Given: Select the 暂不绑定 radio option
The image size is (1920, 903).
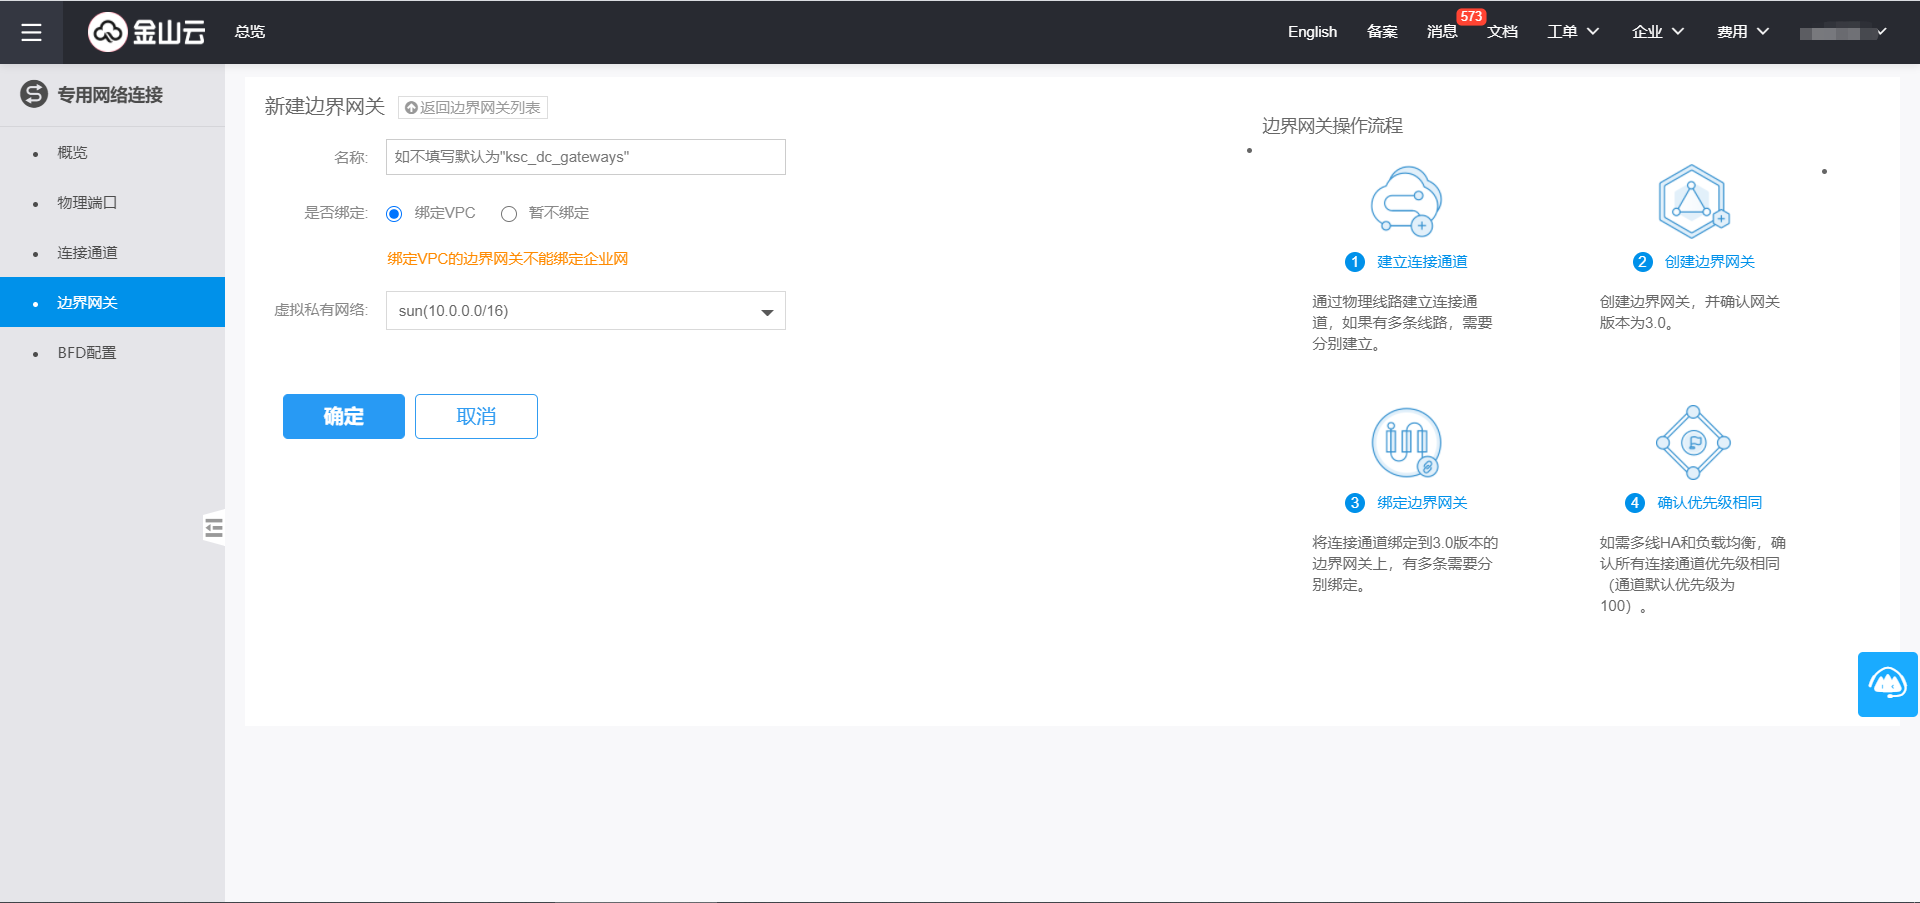Looking at the screenshot, I should click(509, 214).
